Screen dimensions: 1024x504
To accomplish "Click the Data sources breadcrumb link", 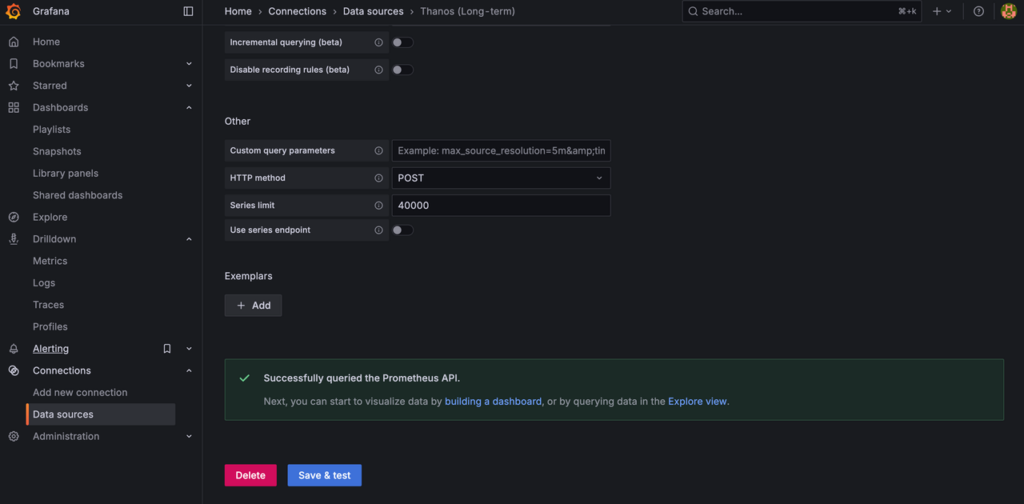I will pyautogui.click(x=374, y=11).
